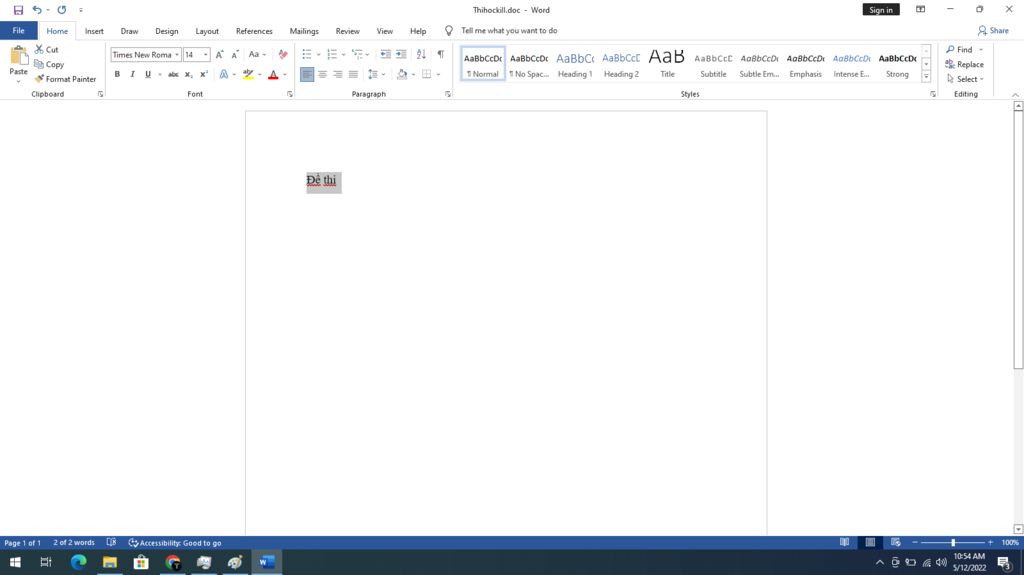The height and width of the screenshot is (575, 1024).
Task: Redo the last action
Action: (x=61, y=10)
